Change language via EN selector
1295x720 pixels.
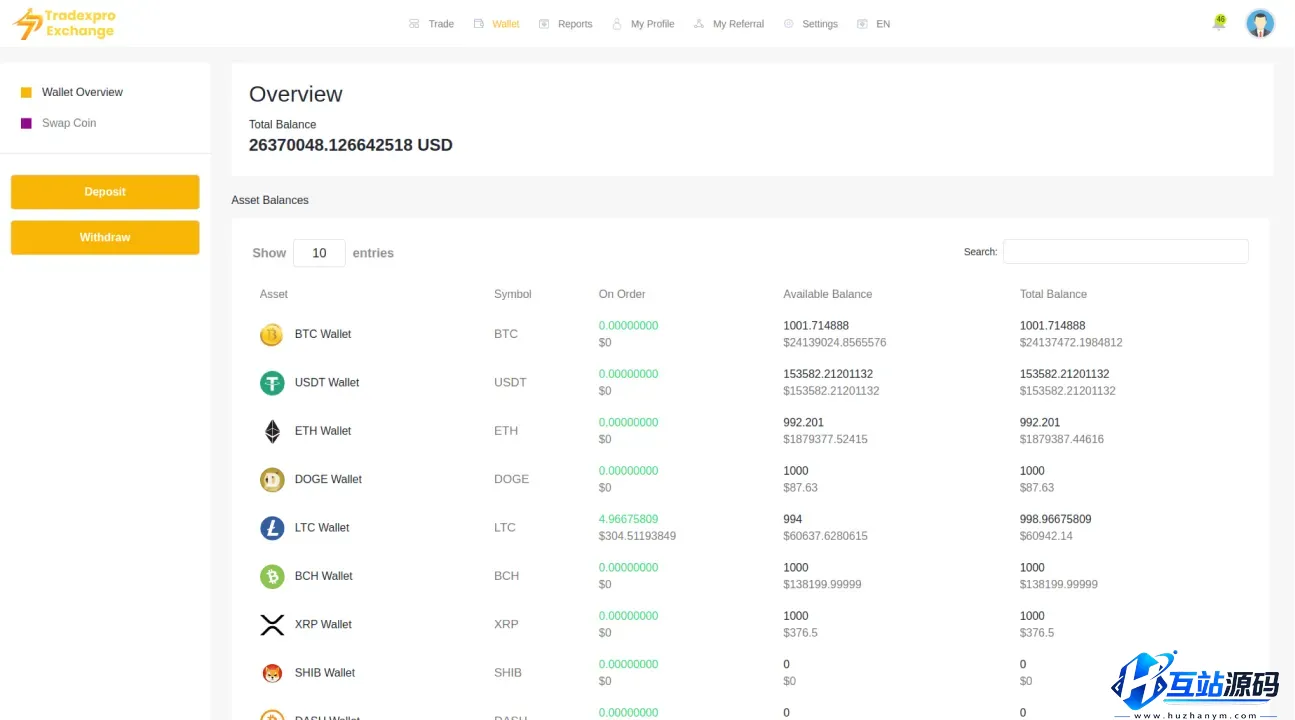883,24
